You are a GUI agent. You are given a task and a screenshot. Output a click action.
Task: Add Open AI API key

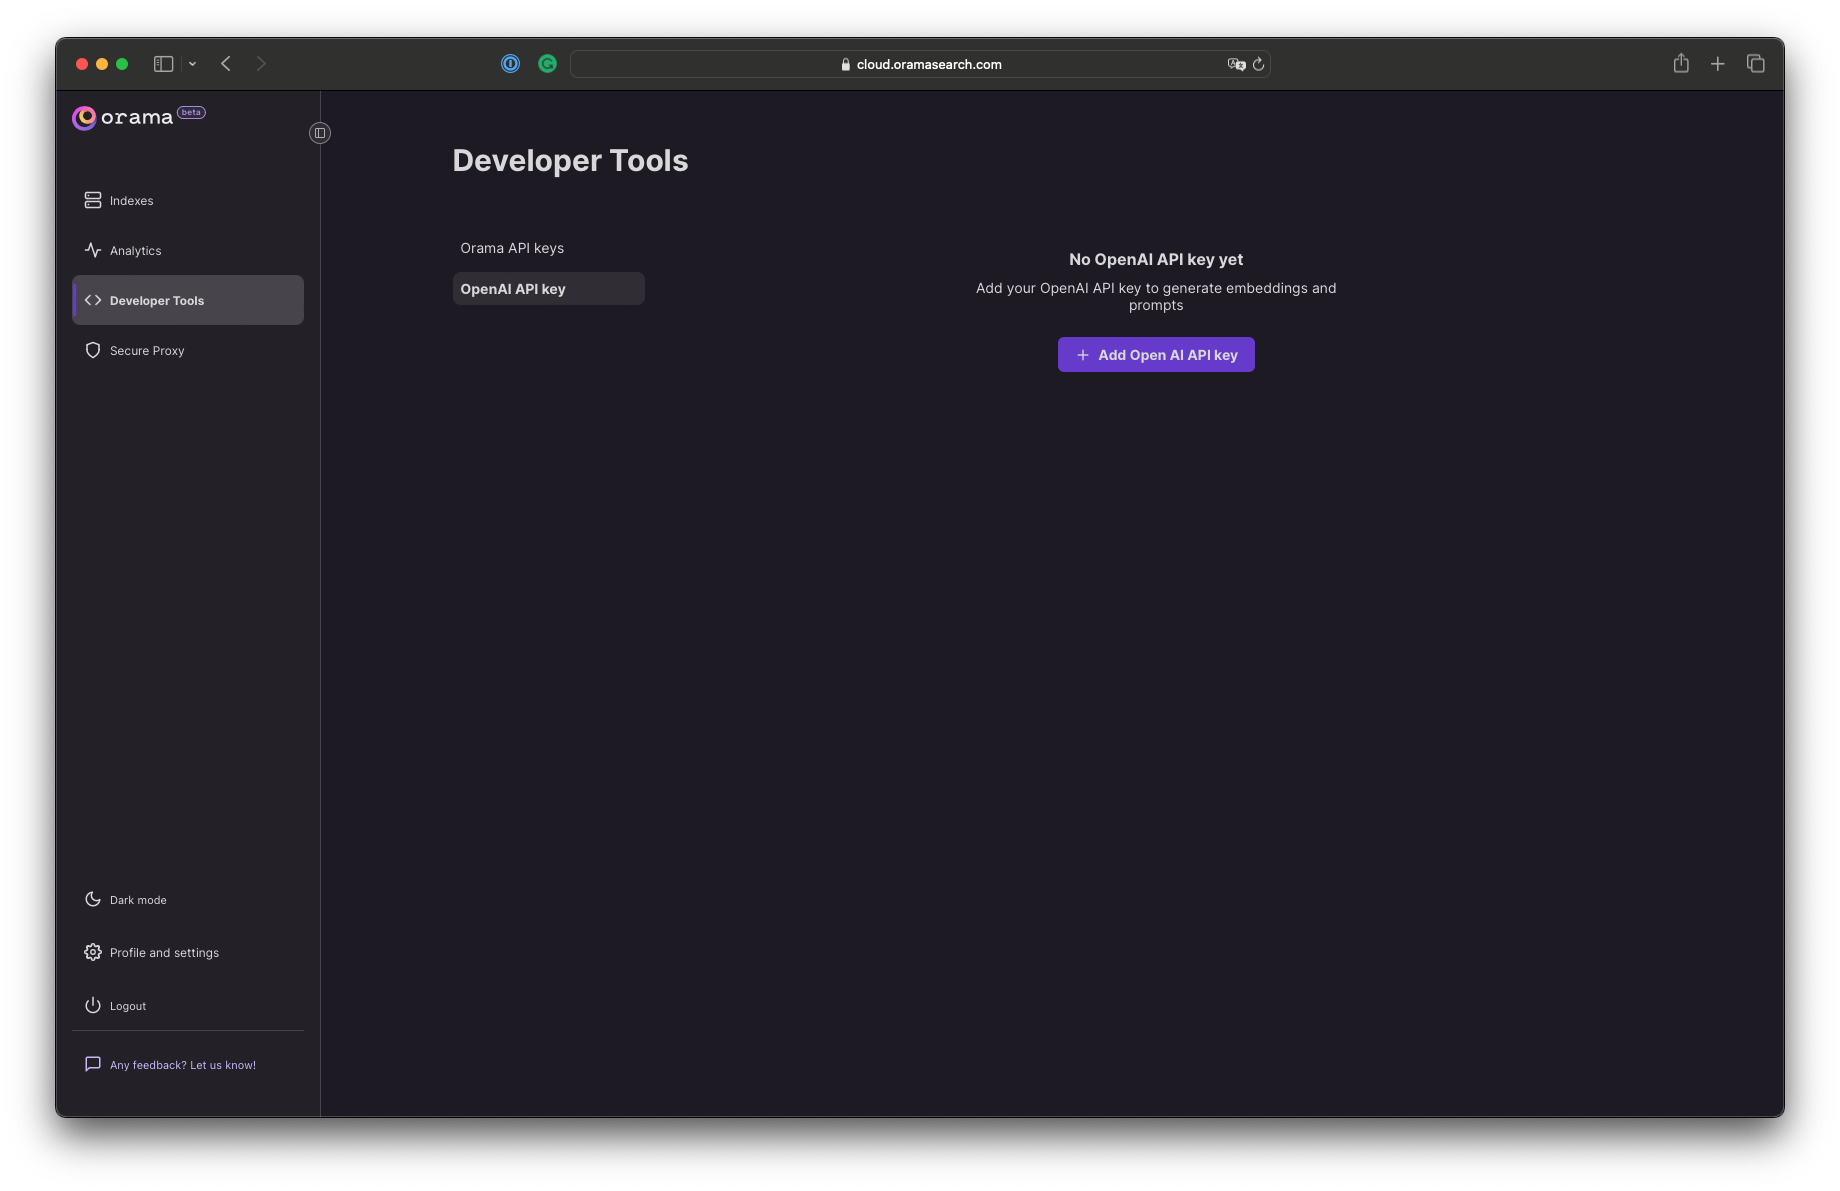point(1156,355)
